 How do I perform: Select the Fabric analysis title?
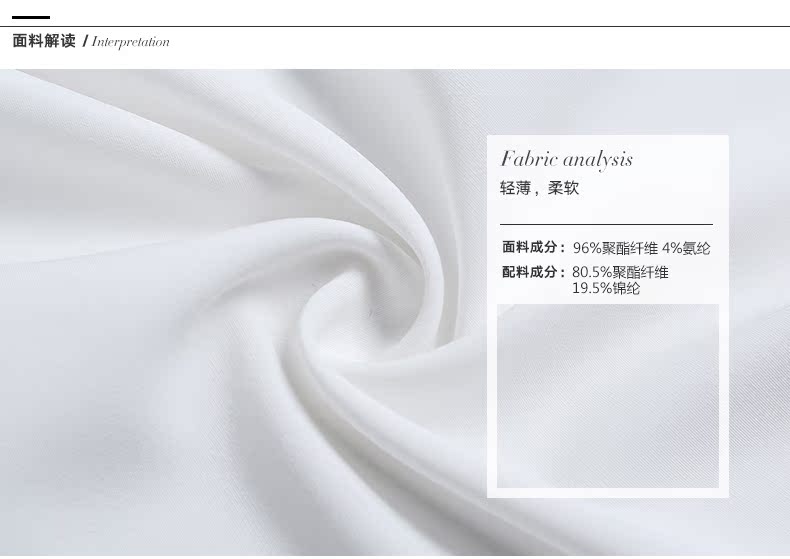(566, 160)
